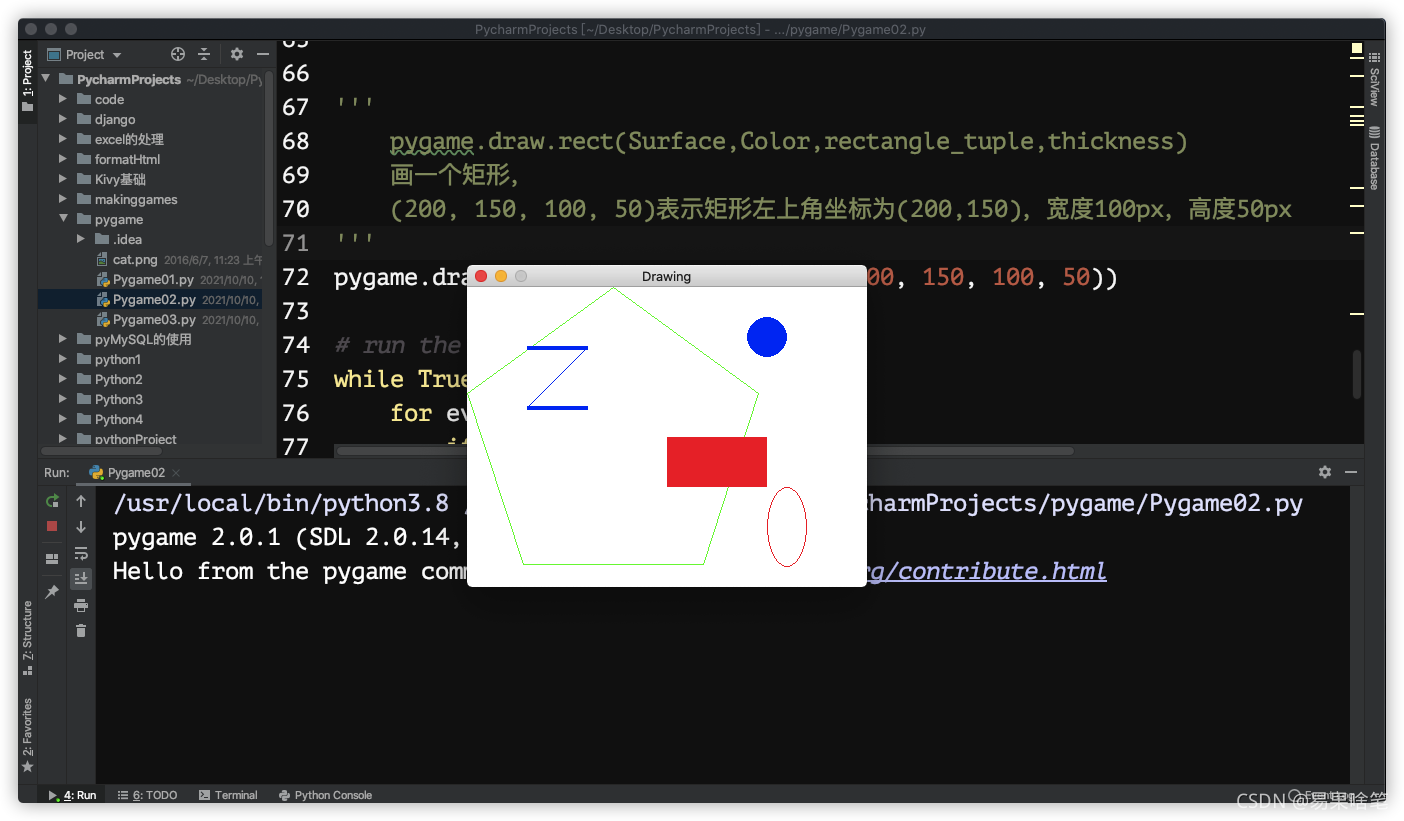Open Run panel settings gear icon

click(x=1325, y=472)
